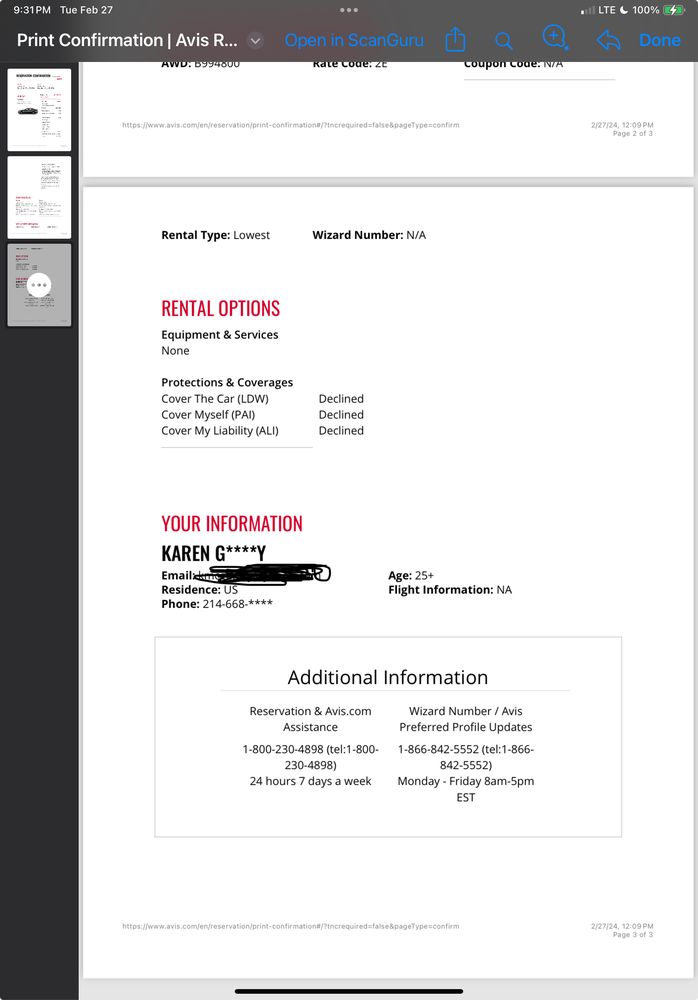Viewport: 698px width, 1000px height.
Task: Tap the share icon in toolbar
Action: pos(455,40)
